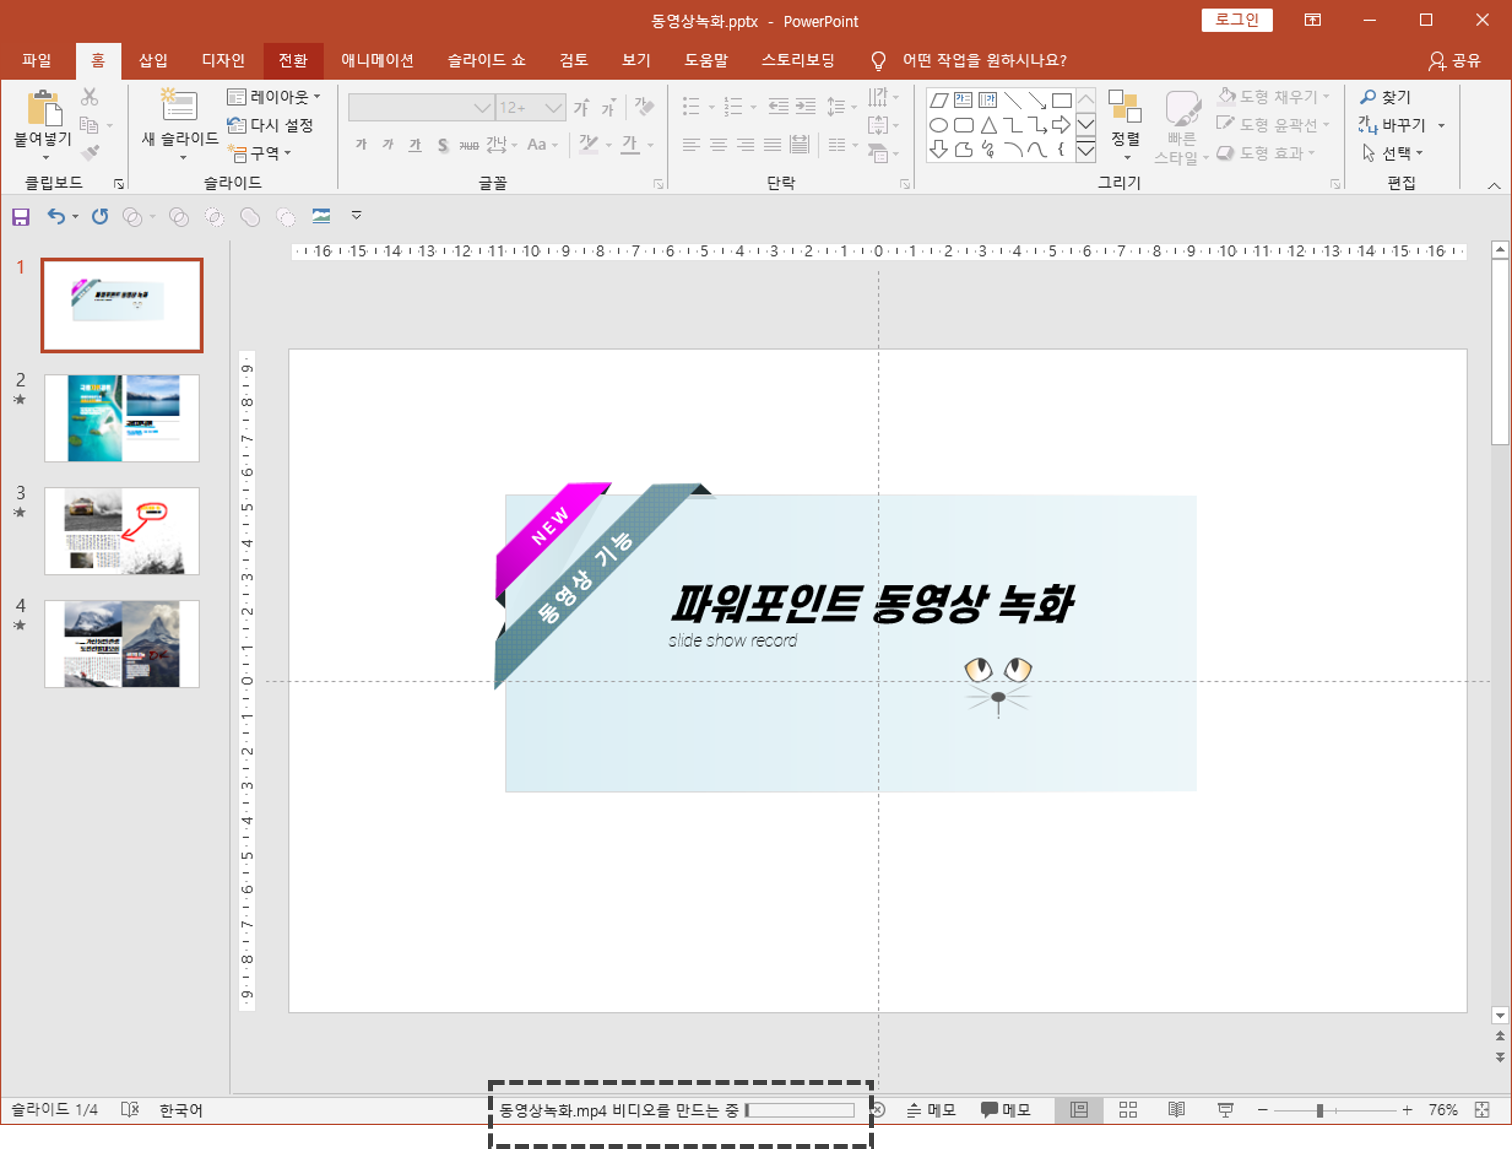
Task: Toggle center text alignment
Action: click(718, 145)
